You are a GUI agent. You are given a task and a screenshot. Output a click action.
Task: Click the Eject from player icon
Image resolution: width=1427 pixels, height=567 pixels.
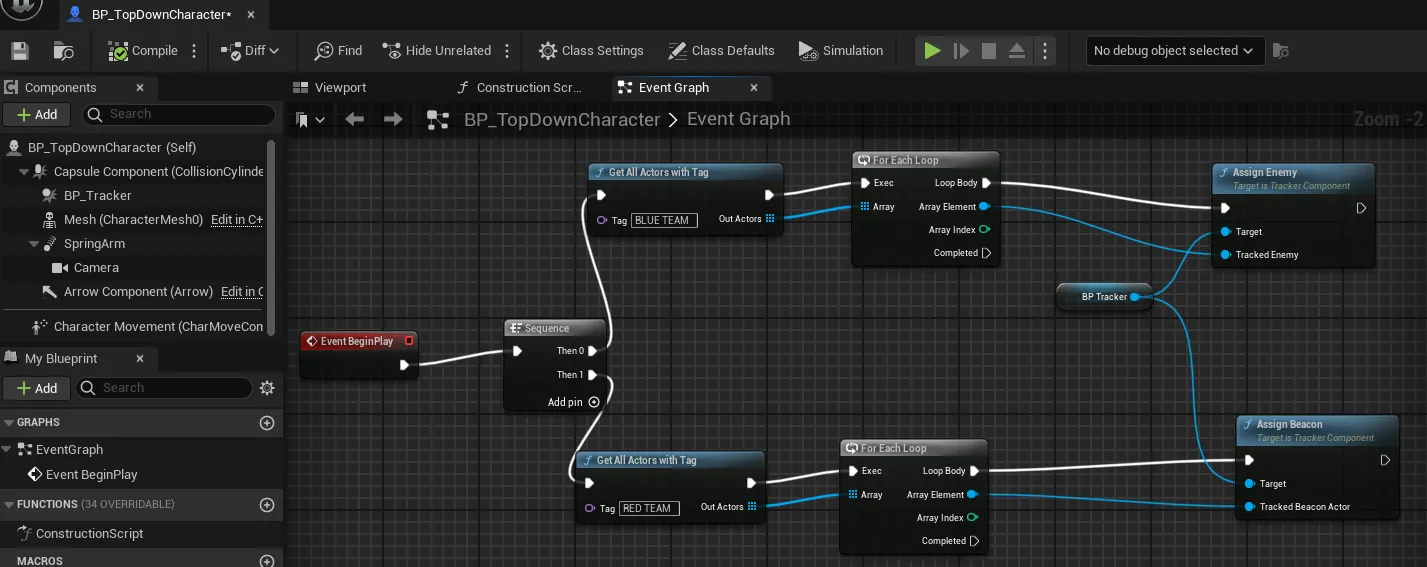(x=1017, y=51)
